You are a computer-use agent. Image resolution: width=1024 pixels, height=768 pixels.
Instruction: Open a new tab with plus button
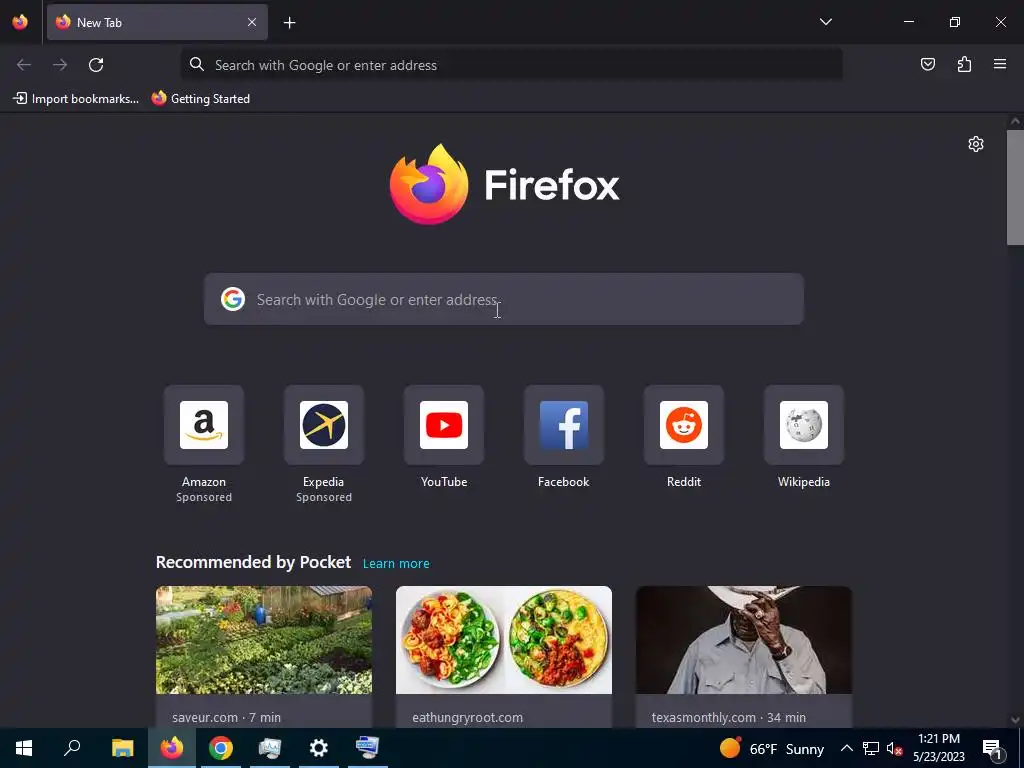pyautogui.click(x=289, y=23)
